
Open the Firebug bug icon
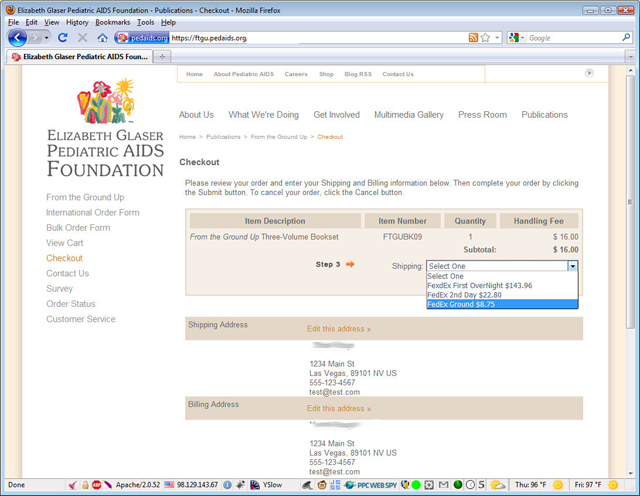pyautogui.click(x=240, y=485)
